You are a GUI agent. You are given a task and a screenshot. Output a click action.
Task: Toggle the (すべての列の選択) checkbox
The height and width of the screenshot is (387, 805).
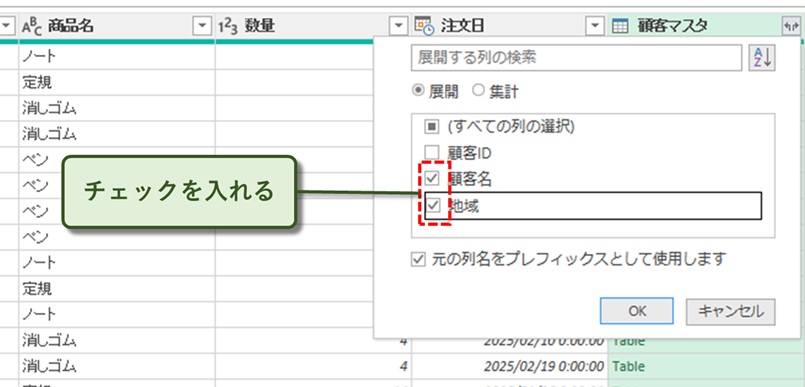pyautogui.click(x=432, y=126)
